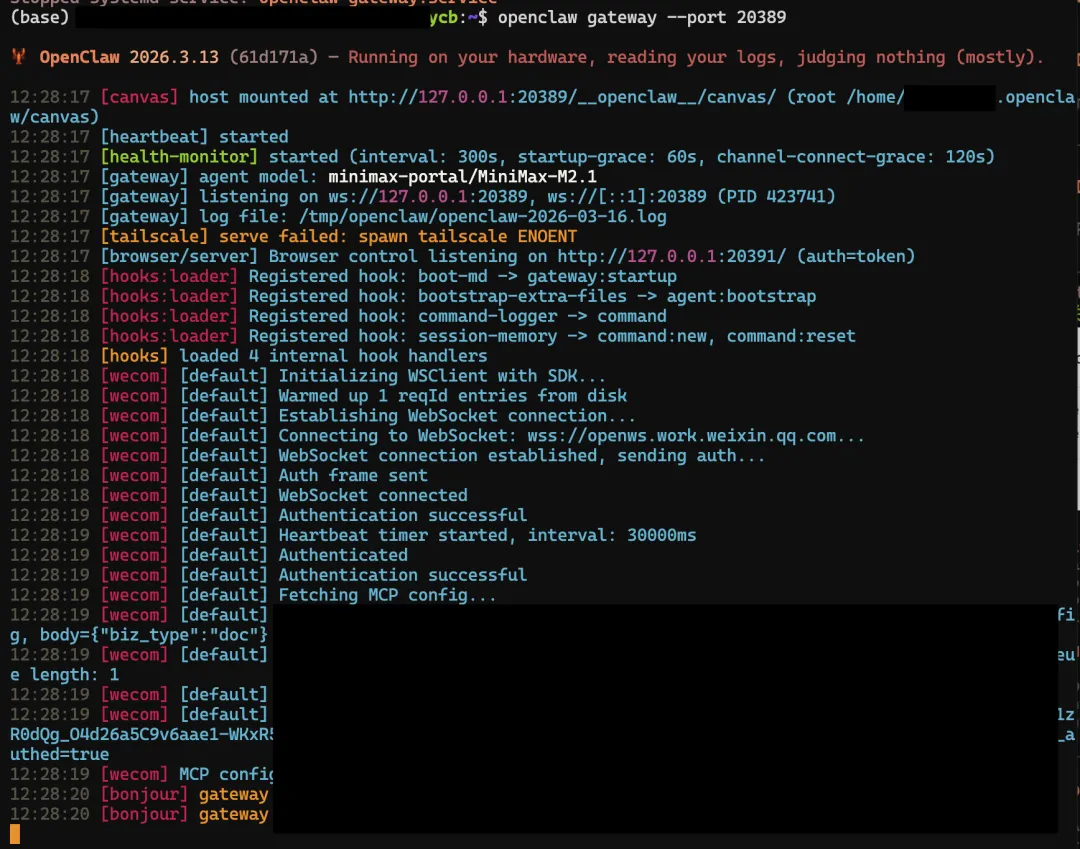The width and height of the screenshot is (1080, 849).
Task: Click the '[canvas]' tag
Action: [139, 97]
